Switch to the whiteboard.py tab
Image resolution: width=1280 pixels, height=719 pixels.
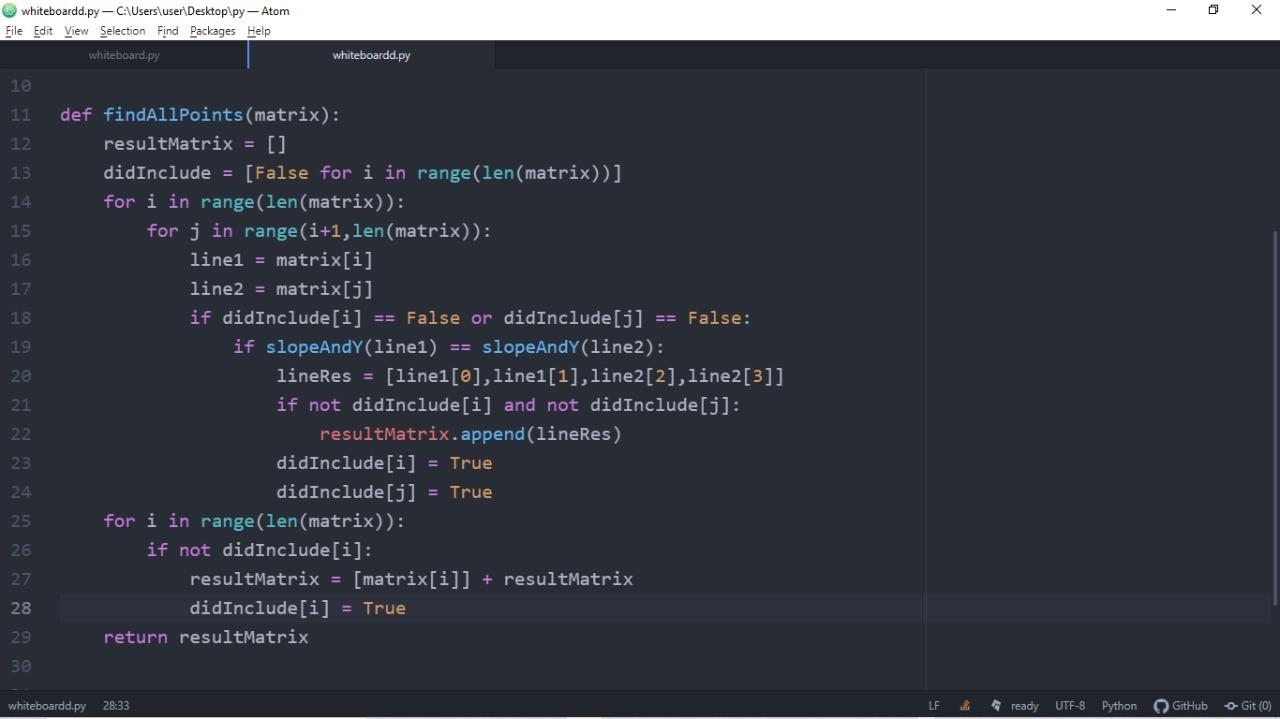point(123,55)
